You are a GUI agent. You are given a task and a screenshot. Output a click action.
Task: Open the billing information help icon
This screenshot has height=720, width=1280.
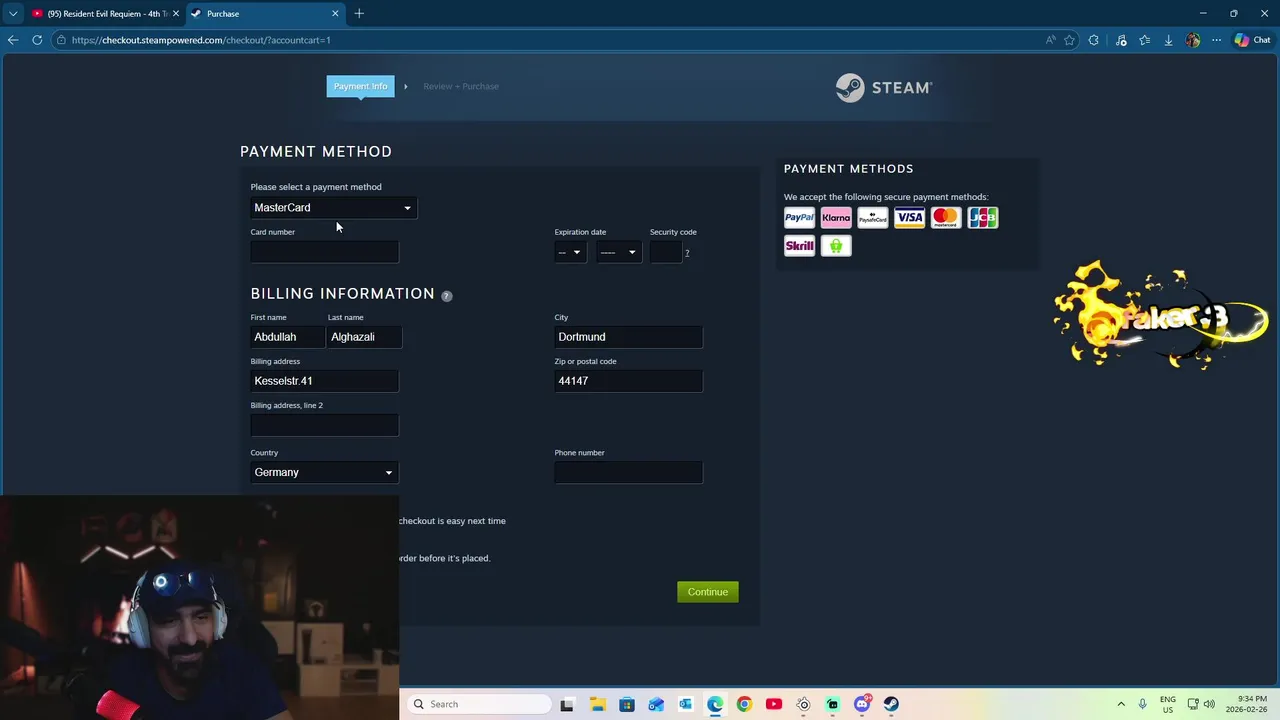point(447,296)
